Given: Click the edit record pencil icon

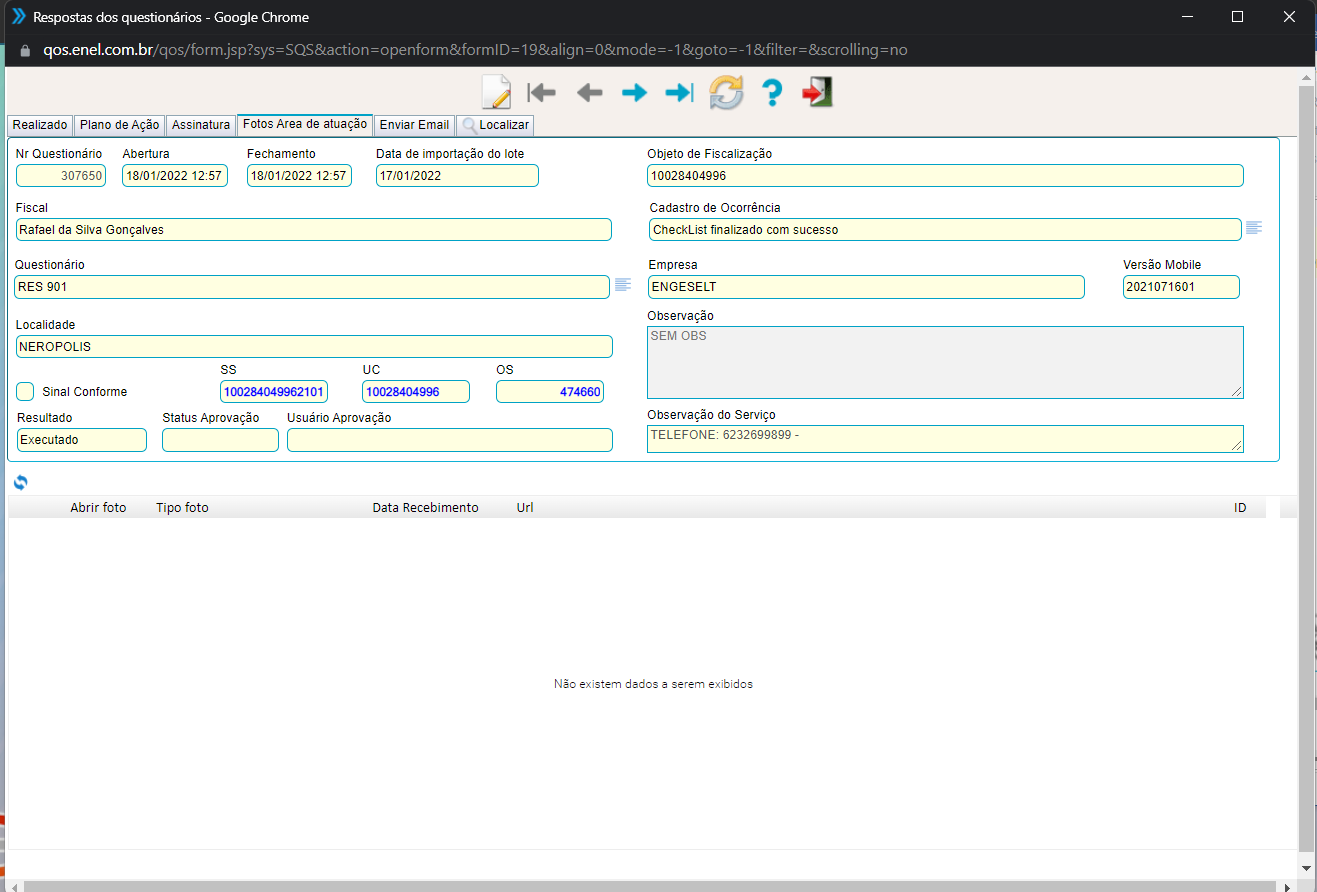Looking at the screenshot, I should pyautogui.click(x=496, y=92).
